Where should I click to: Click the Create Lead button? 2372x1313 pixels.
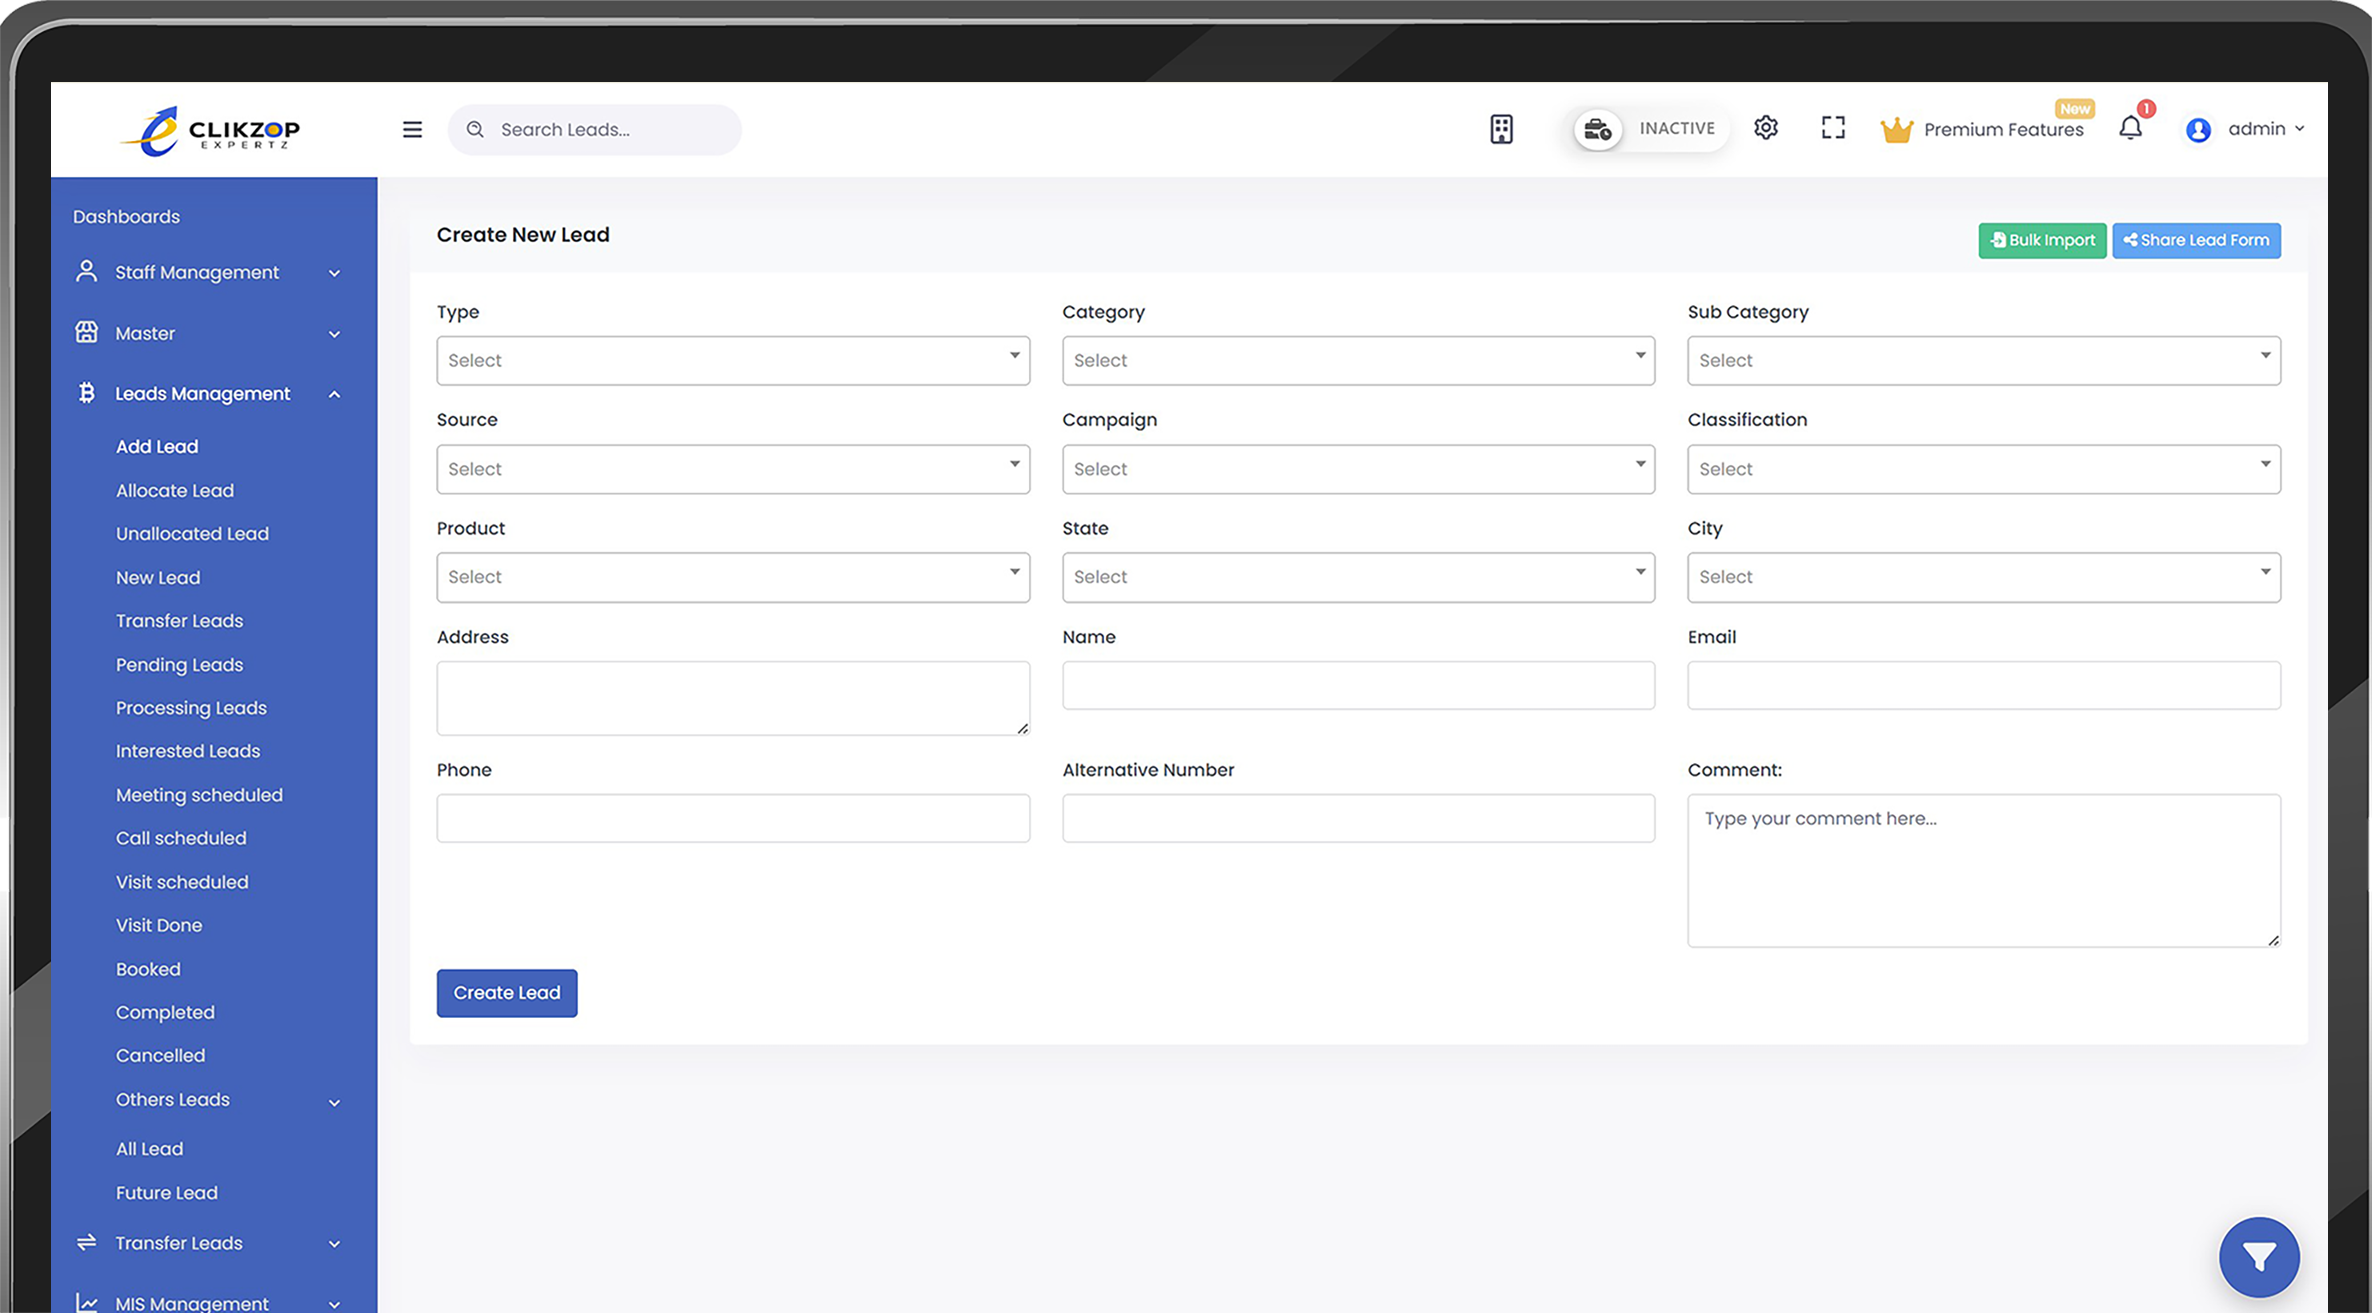pos(506,992)
